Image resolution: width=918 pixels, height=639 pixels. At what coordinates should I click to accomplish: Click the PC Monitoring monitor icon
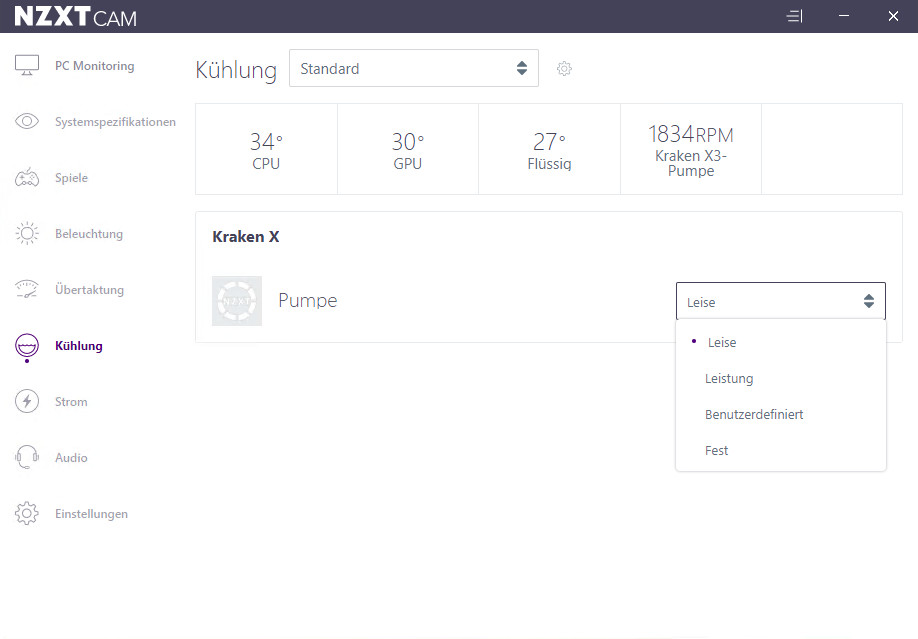click(x=27, y=66)
